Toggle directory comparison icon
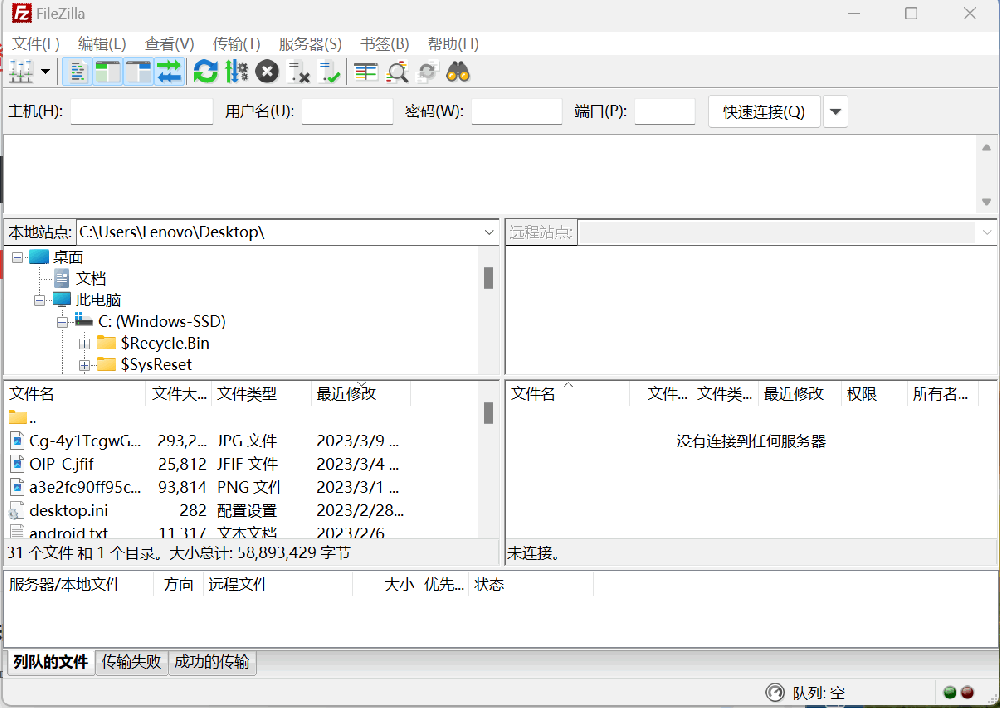Image resolution: width=1000 pixels, height=708 pixels. click(397, 72)
